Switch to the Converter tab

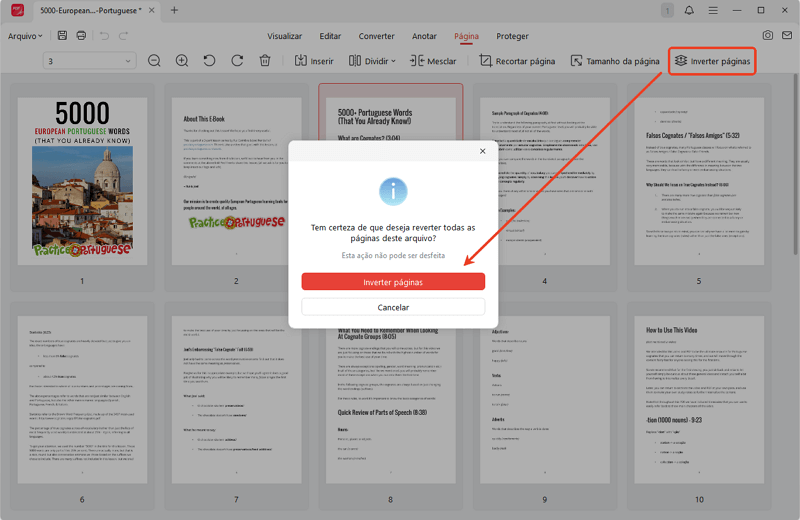click(x=376, y=36)
